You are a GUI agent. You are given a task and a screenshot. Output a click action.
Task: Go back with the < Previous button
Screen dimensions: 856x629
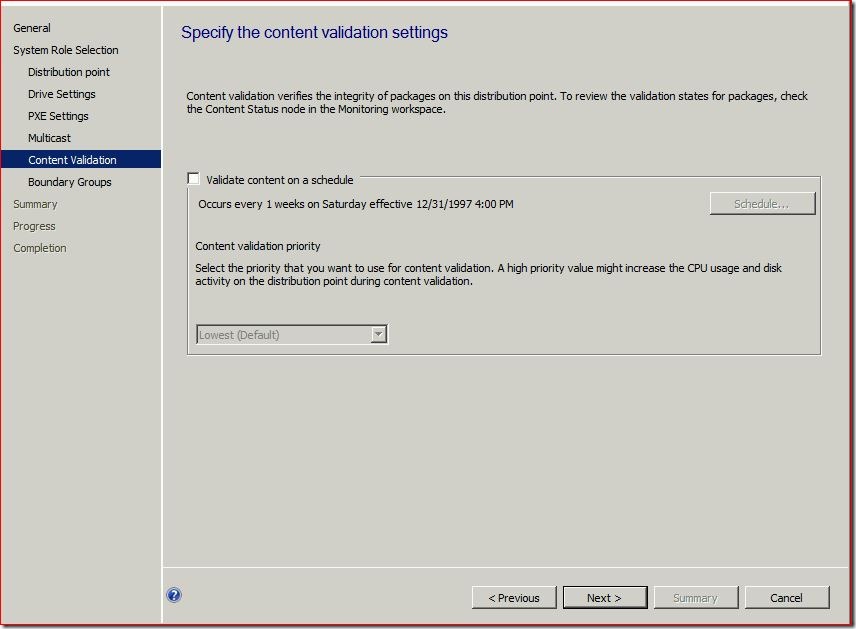(513, 598)
